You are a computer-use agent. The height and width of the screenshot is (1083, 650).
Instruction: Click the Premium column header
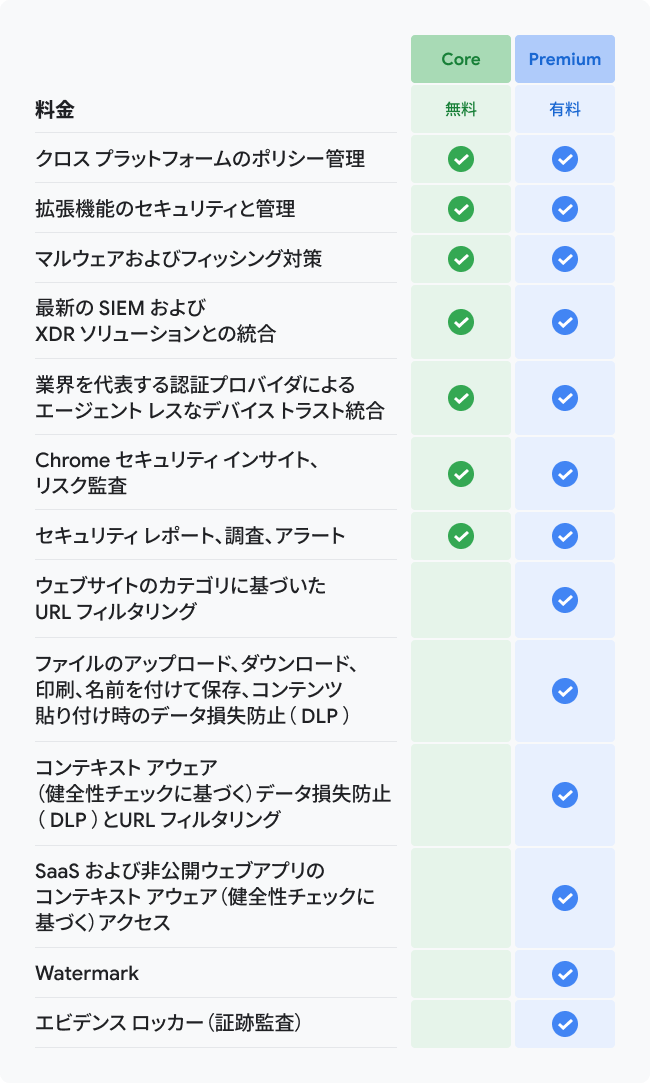click(x=565, y=59)
